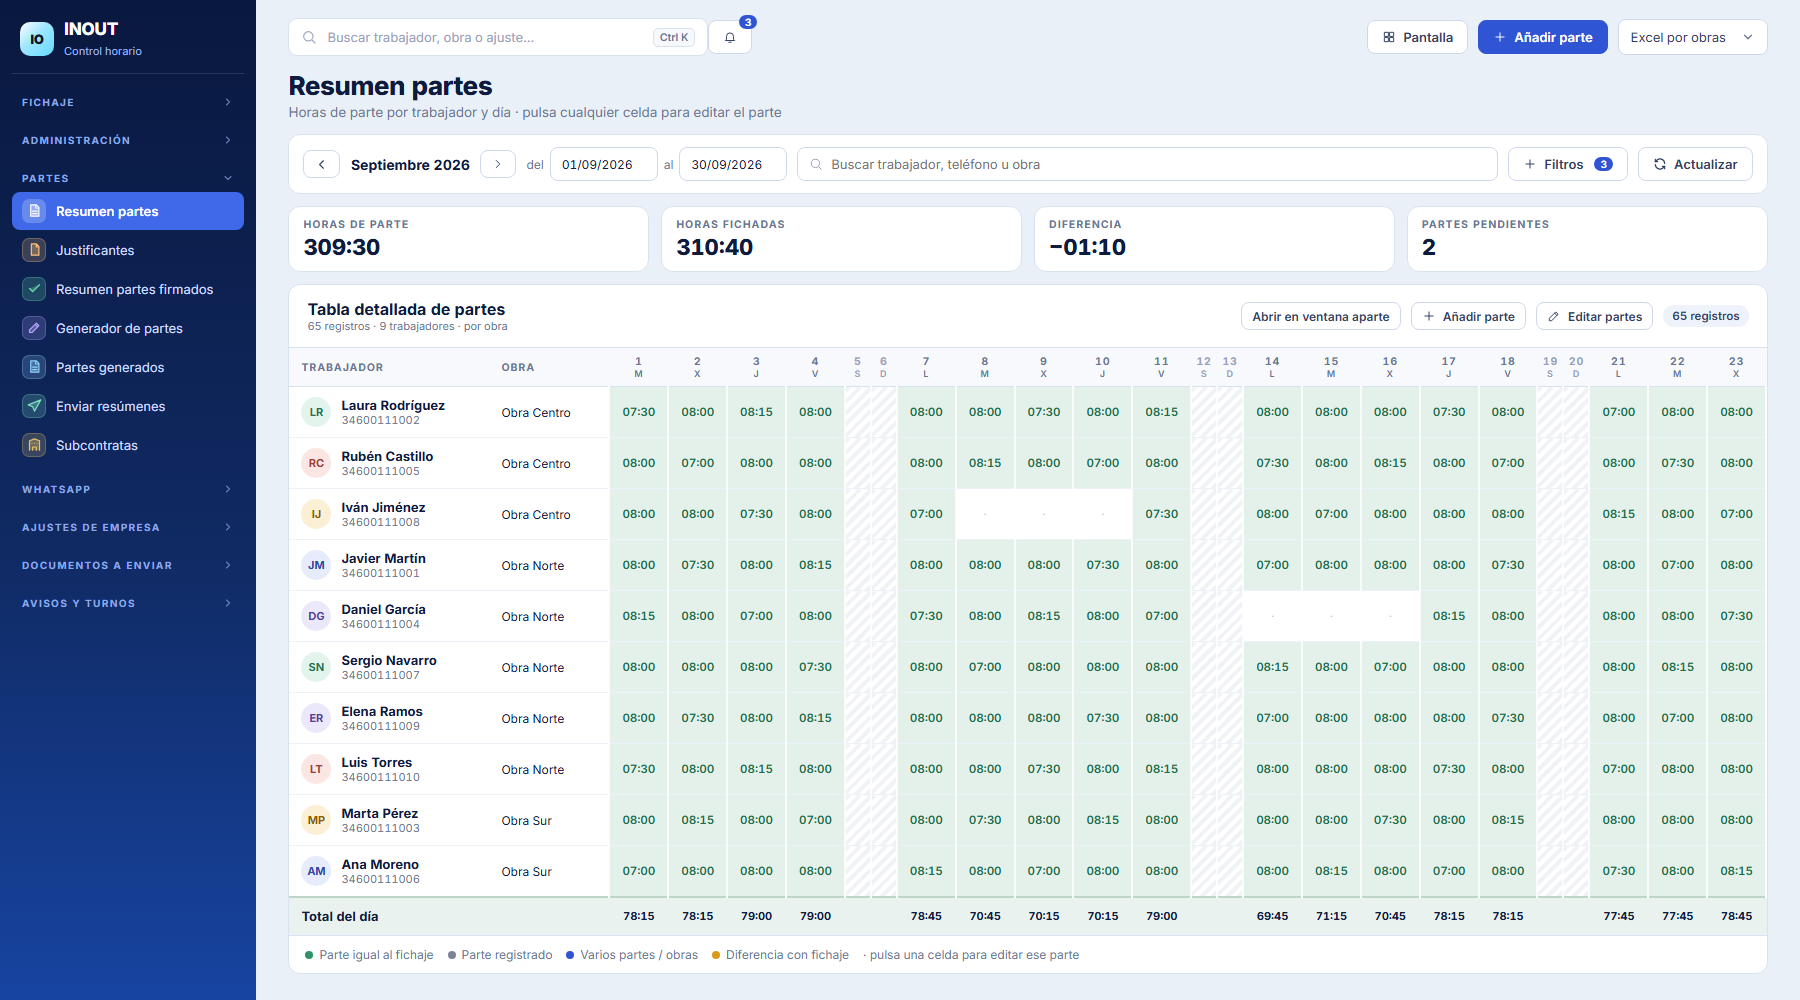Click Rubén Castillo avatar RC
This screenshot has width=1800, height=1000.
tap(316, 463)
